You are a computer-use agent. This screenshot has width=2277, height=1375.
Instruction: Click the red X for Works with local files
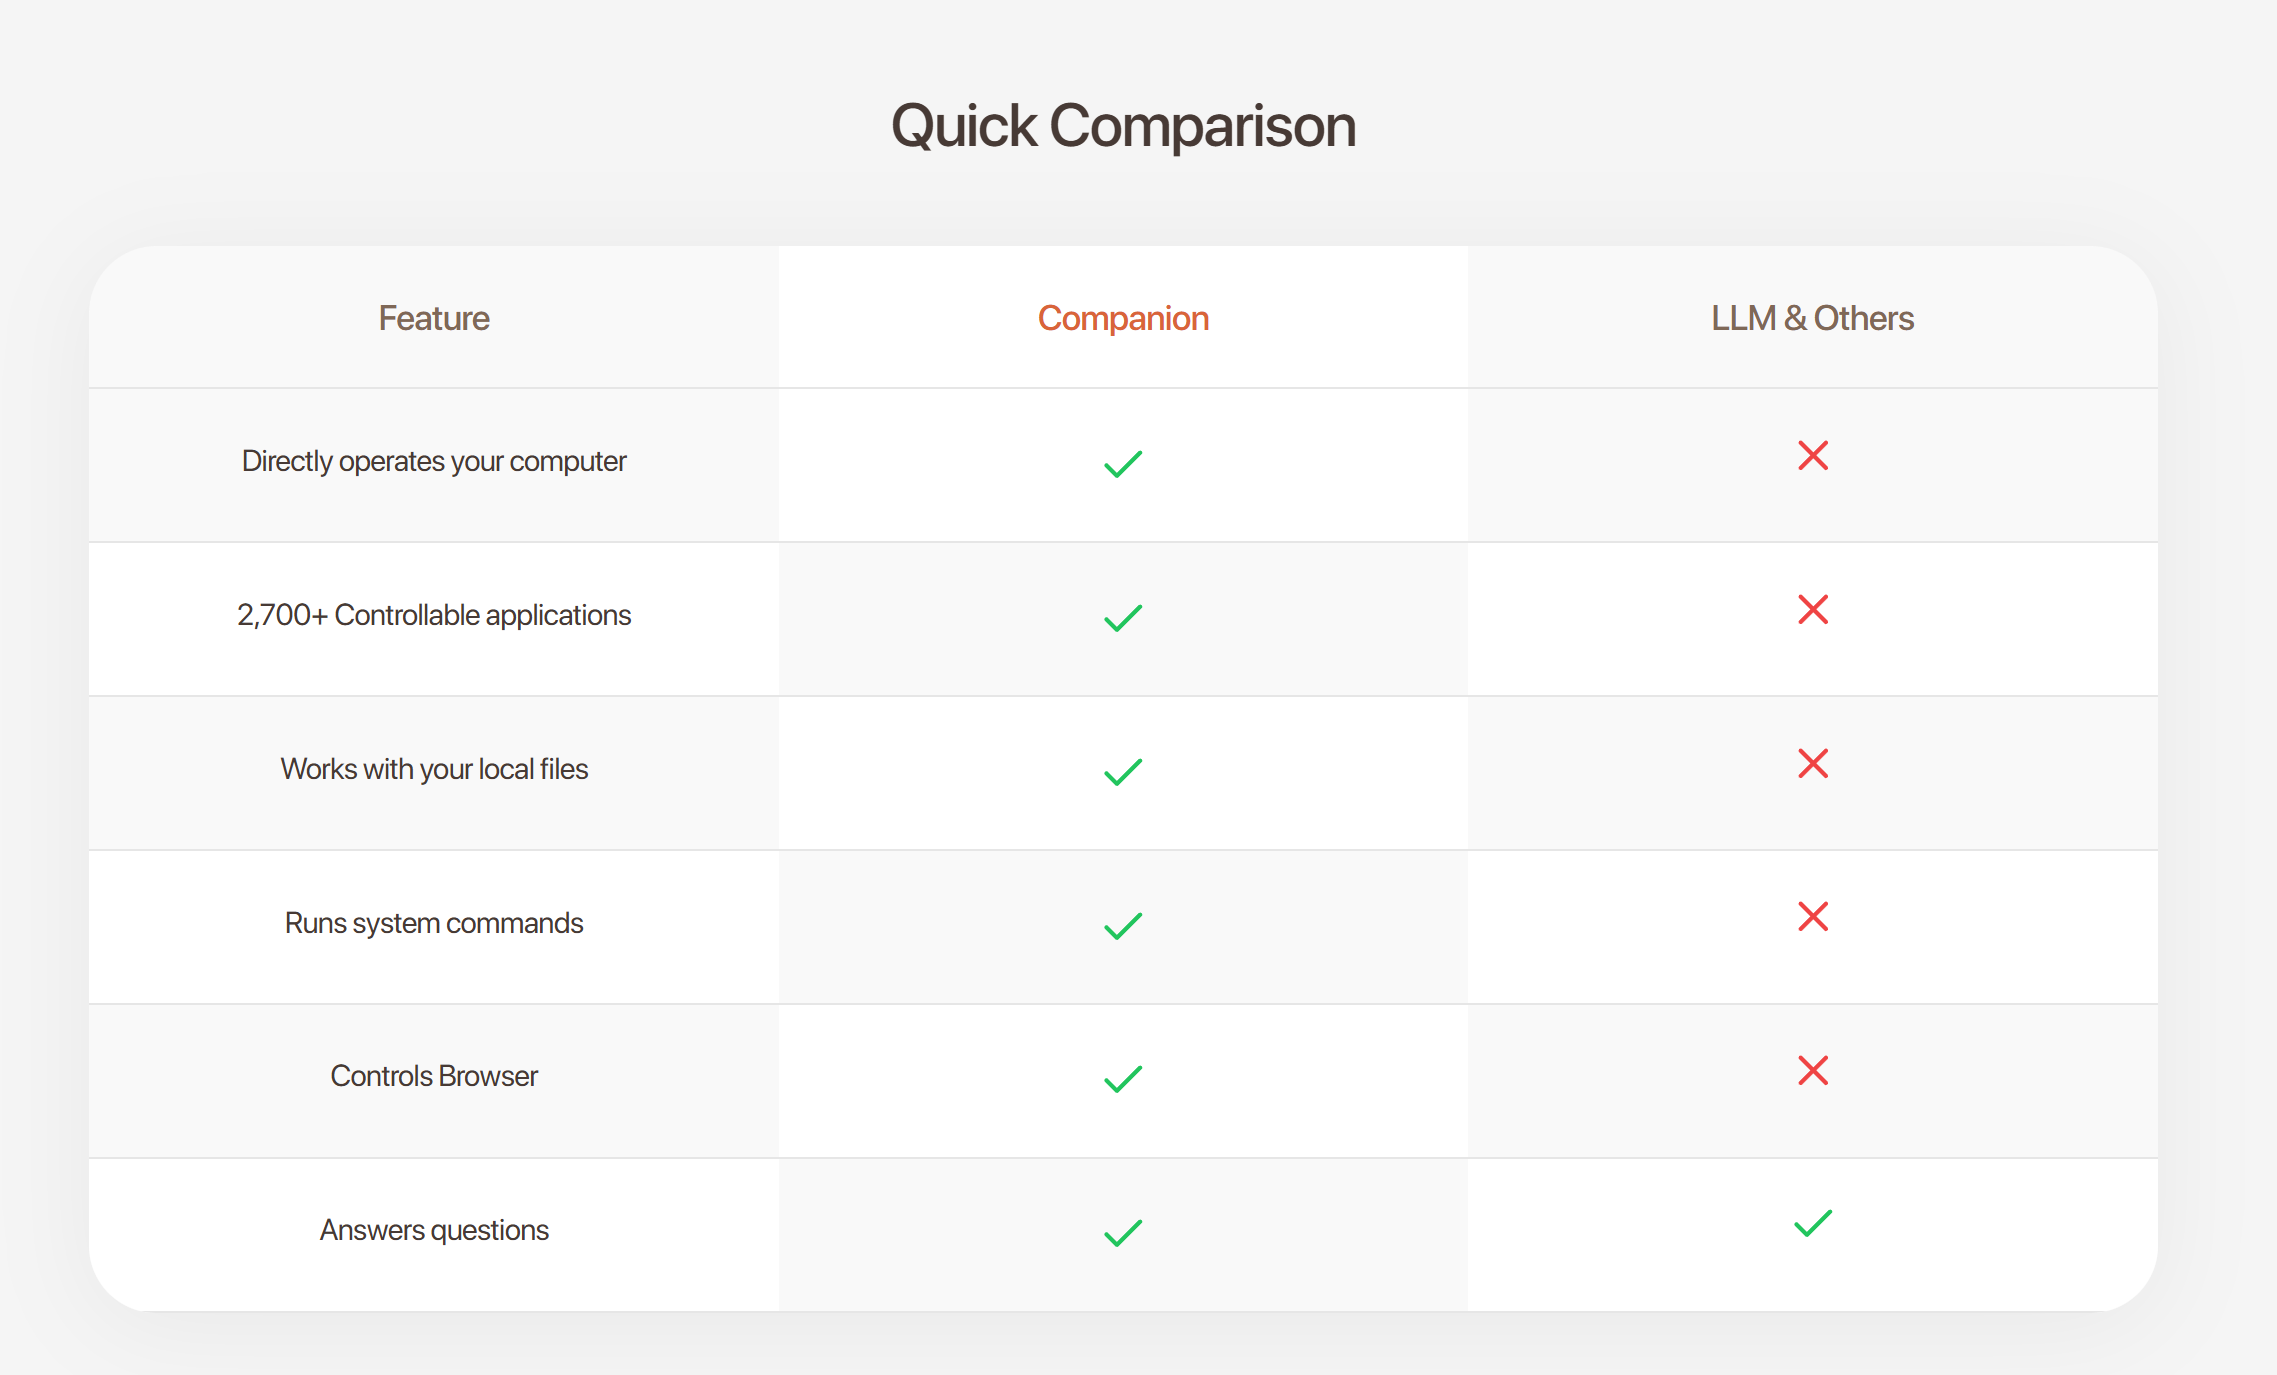(x=1812, y=764)
